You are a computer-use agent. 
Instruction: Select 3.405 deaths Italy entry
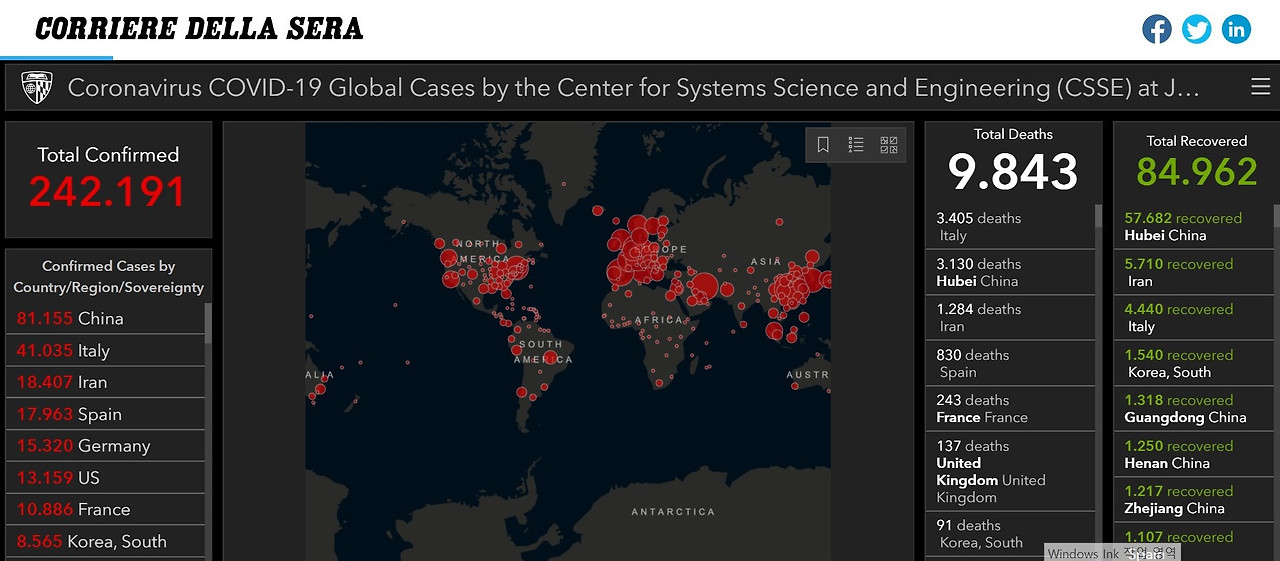[1010, 226]
